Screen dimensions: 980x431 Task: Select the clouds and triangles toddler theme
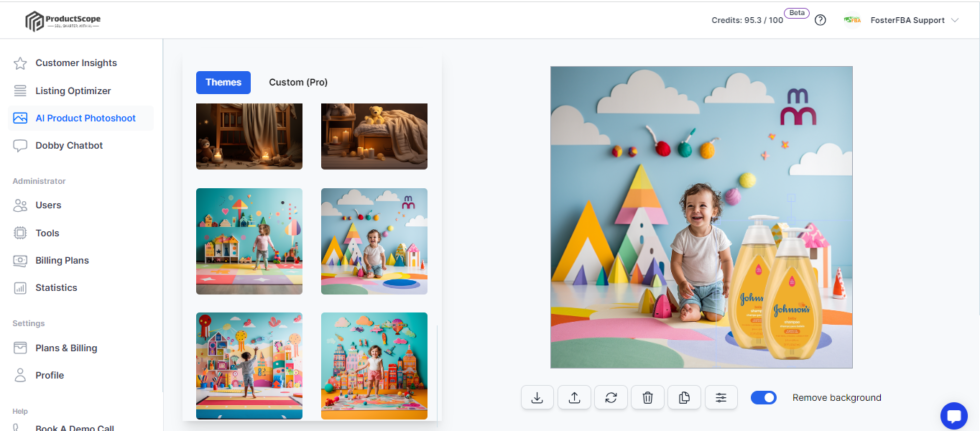[x=374, y=241]
